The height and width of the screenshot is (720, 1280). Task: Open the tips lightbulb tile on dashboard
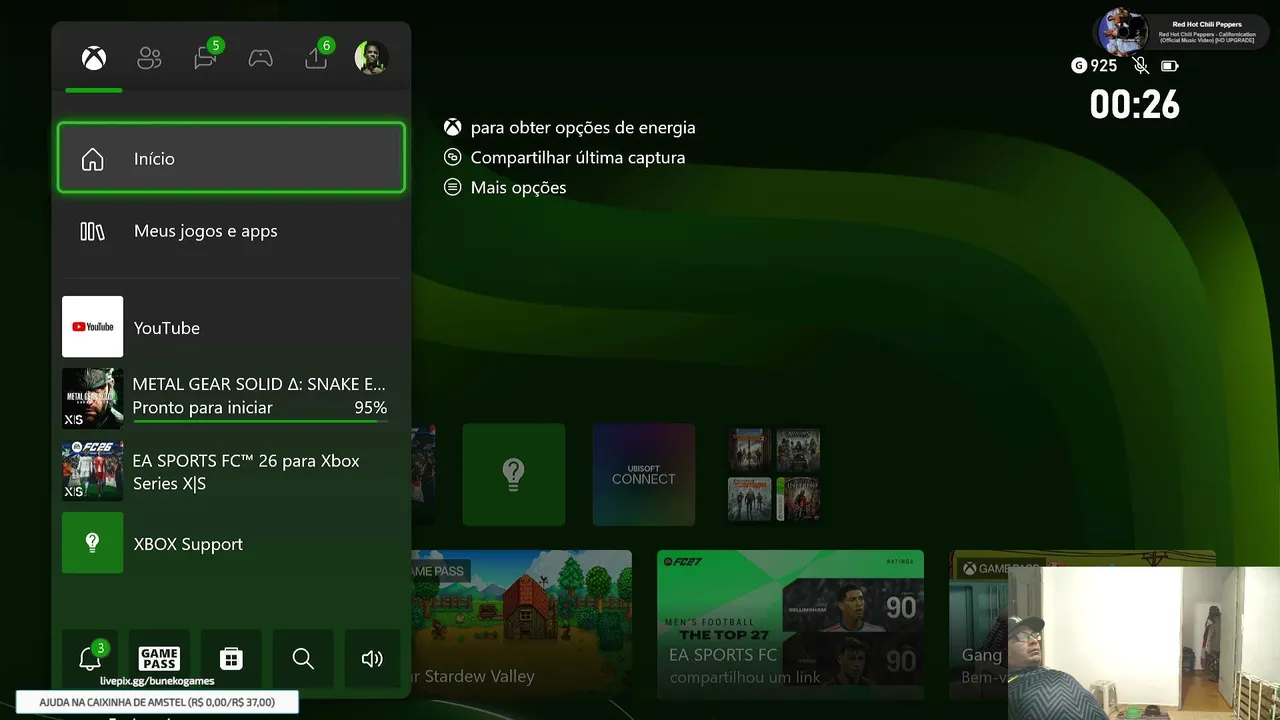pyautogui.click(x=514, y=474)
